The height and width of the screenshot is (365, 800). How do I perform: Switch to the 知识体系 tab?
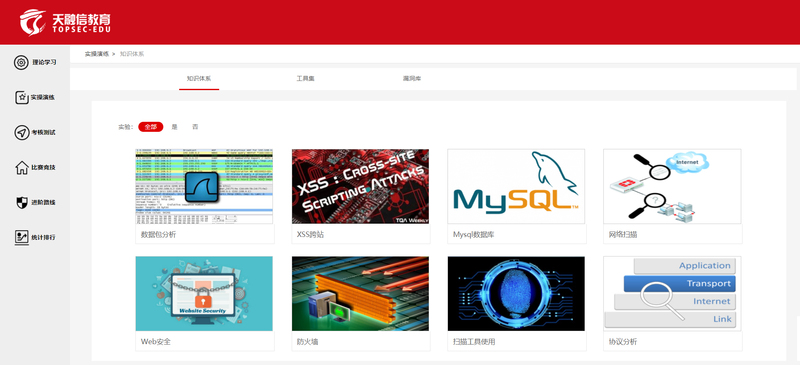point(199,79)
